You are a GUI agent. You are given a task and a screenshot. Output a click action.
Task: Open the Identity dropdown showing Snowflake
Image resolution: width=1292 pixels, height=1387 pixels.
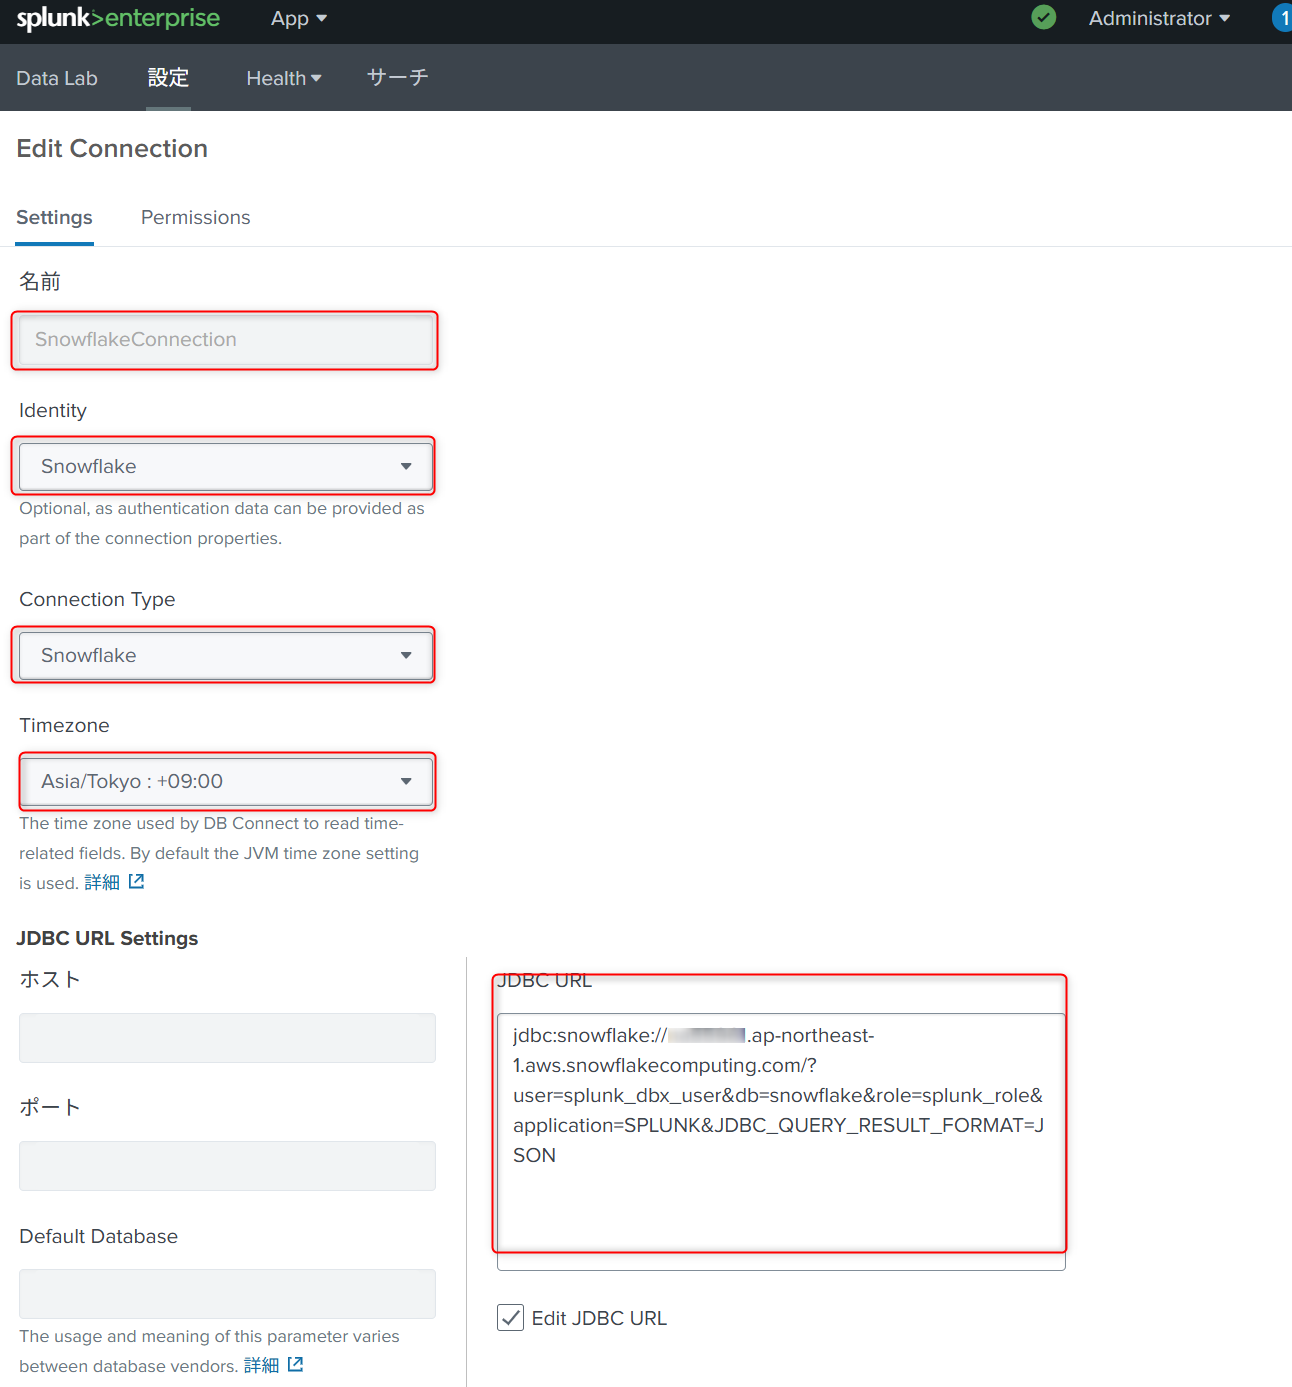point(226,466)
